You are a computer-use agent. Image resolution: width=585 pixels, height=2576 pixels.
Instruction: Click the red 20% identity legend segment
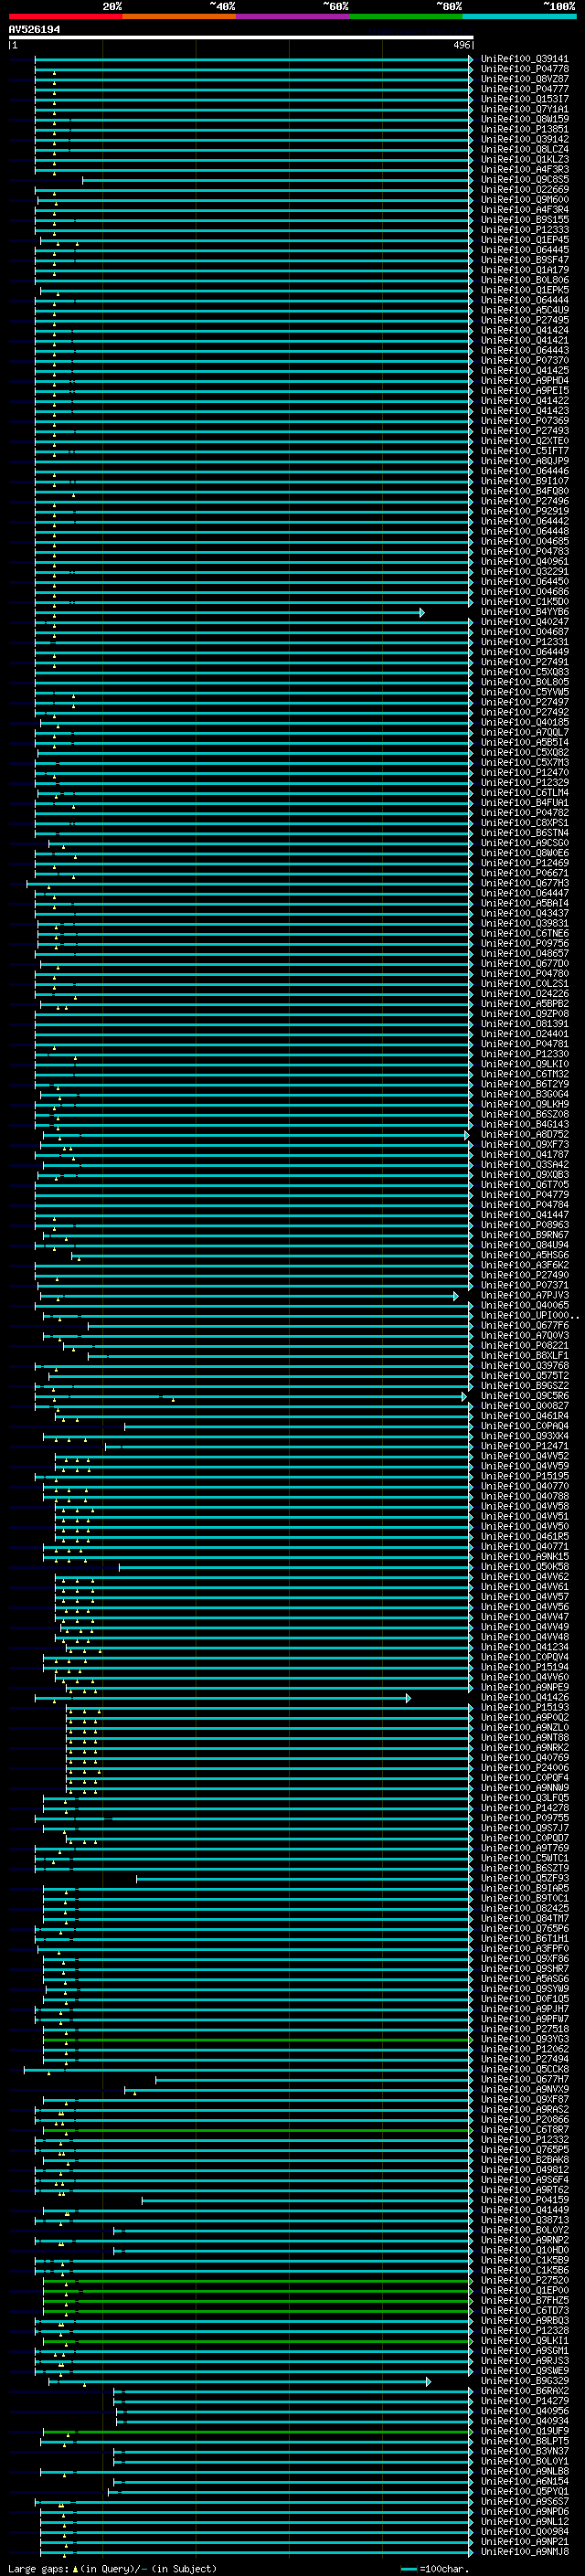pos(65,16)
